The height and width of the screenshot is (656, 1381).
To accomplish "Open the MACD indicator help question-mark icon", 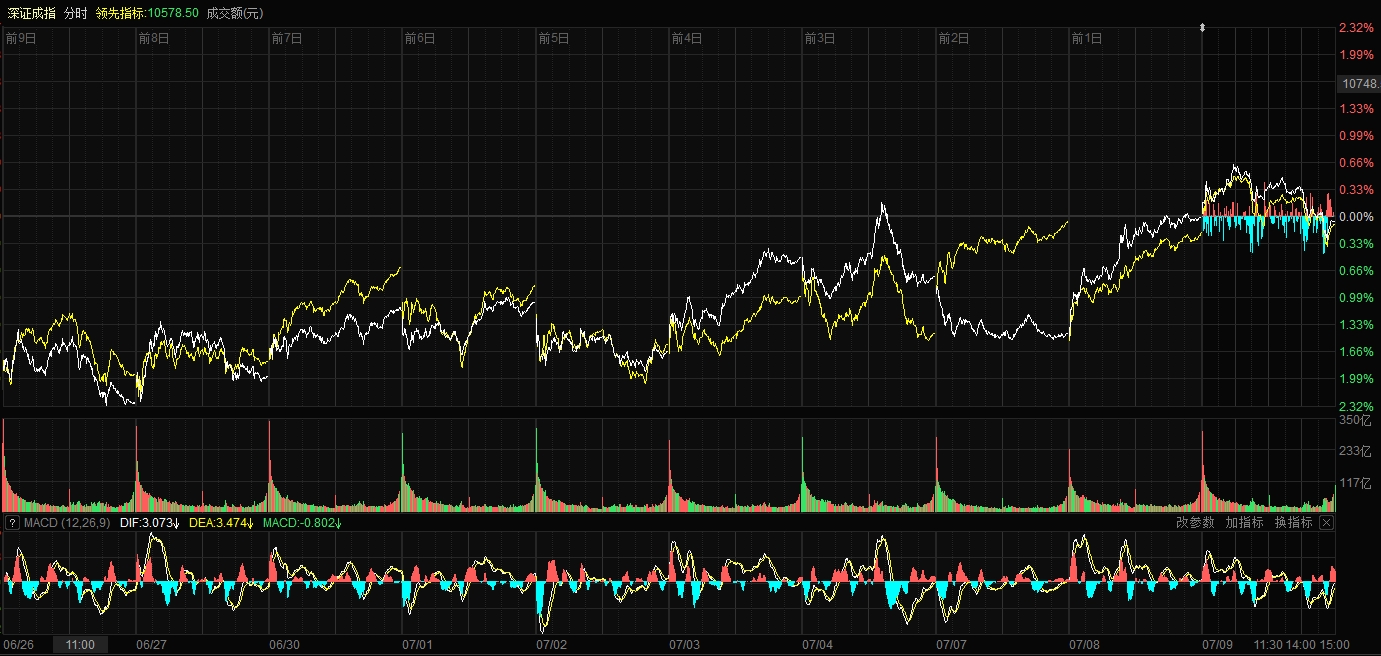I will point(12,523).
